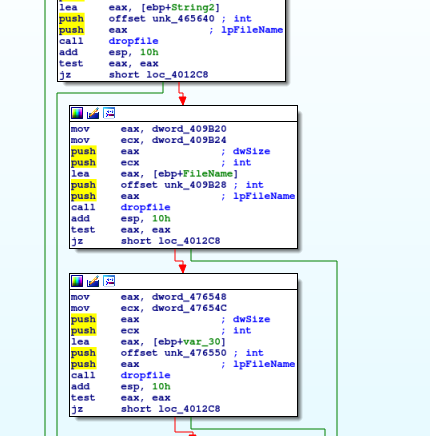Click dword_47654C in the mov ecx instruction

pyautogui.click(x=189, y=308)
